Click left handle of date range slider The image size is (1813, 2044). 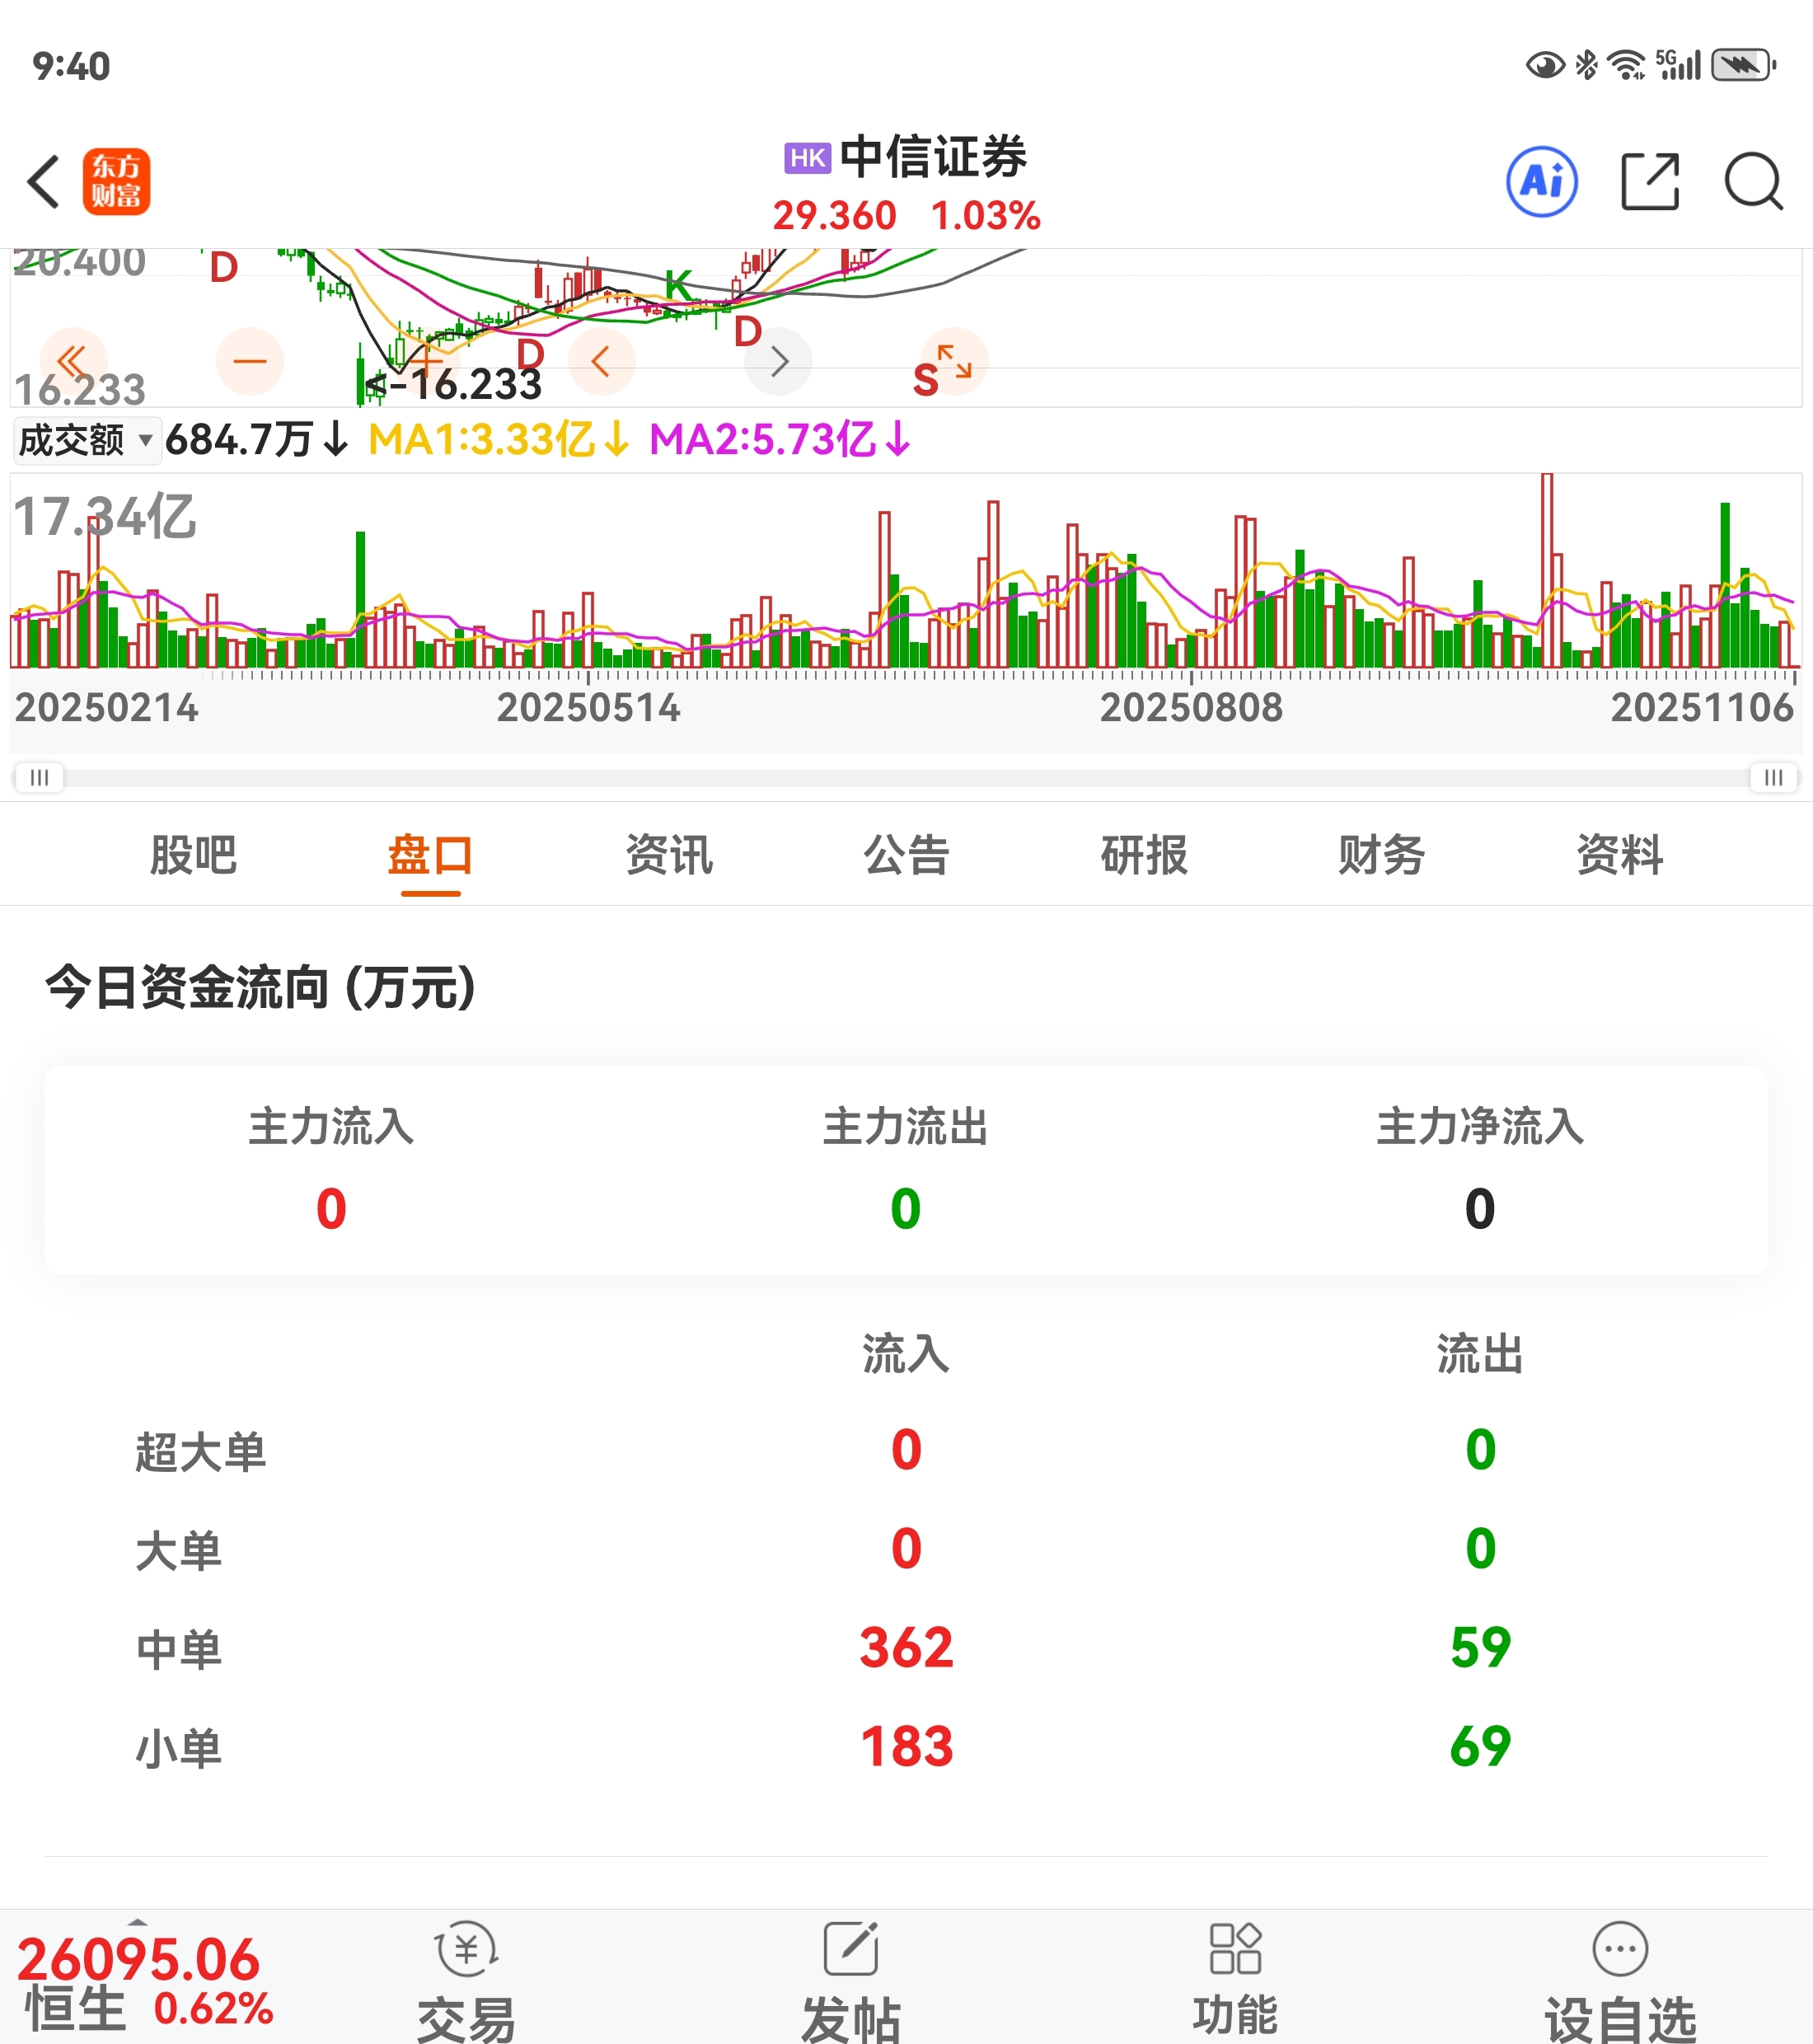coord(39,777)
